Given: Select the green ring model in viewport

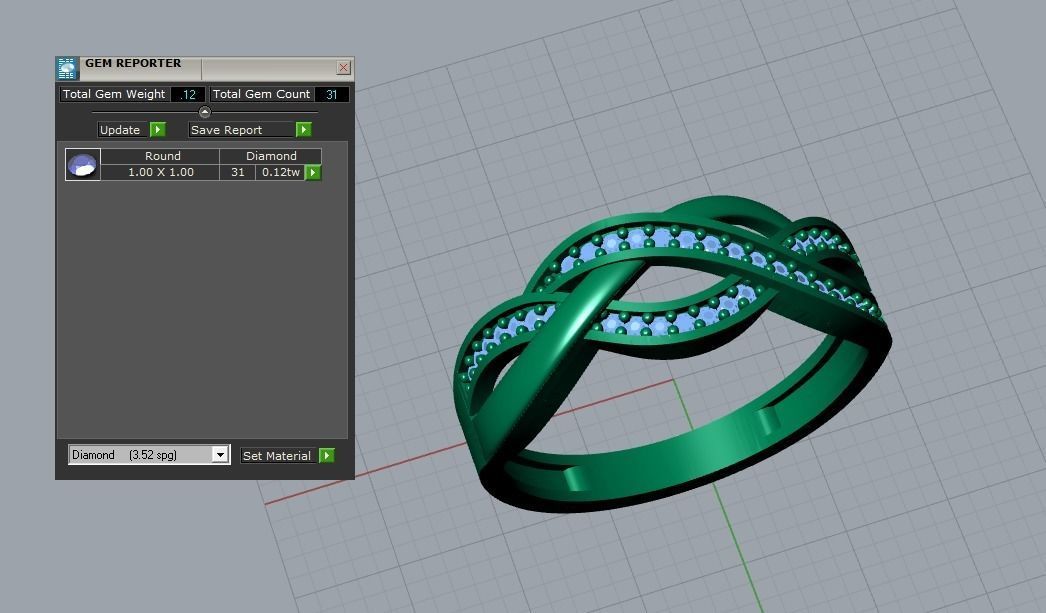Looking at the screenshot, I should point(672,354).
